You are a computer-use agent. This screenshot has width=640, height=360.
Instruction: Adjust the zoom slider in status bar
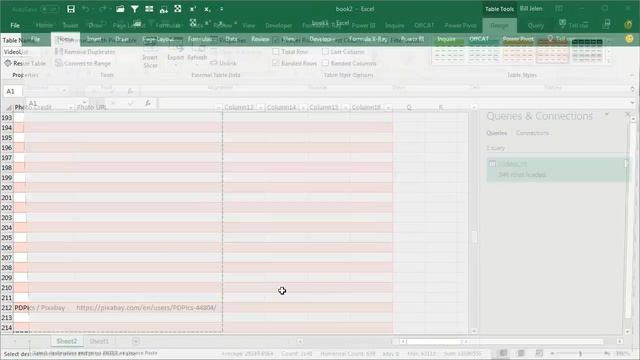[580, 353]
